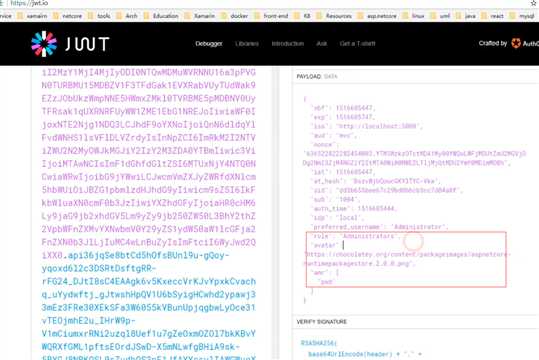Viewport: 539px width, 360px height.
Task: Open the Education bookmark folder icon
Action: 146,16
